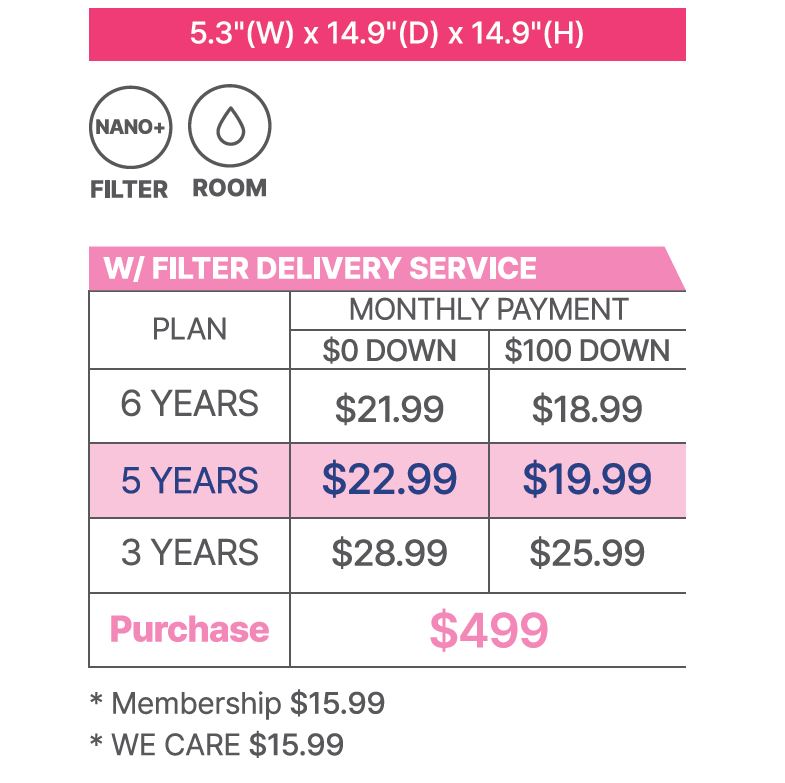
Task: Click the MONTHLY PAYMENT header
Action: [x=488, y=310]
